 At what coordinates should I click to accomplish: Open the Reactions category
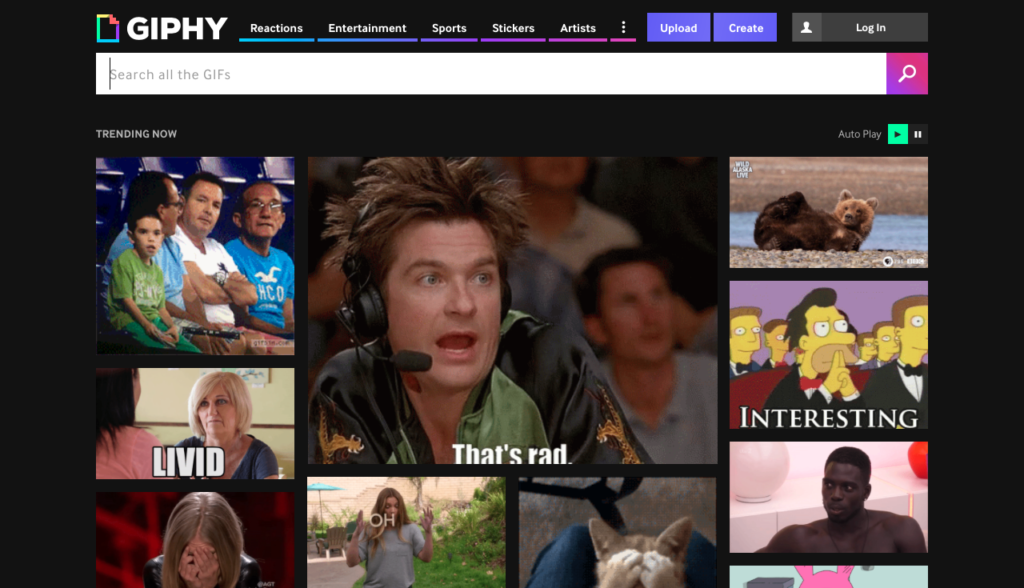tap(276, 28)
